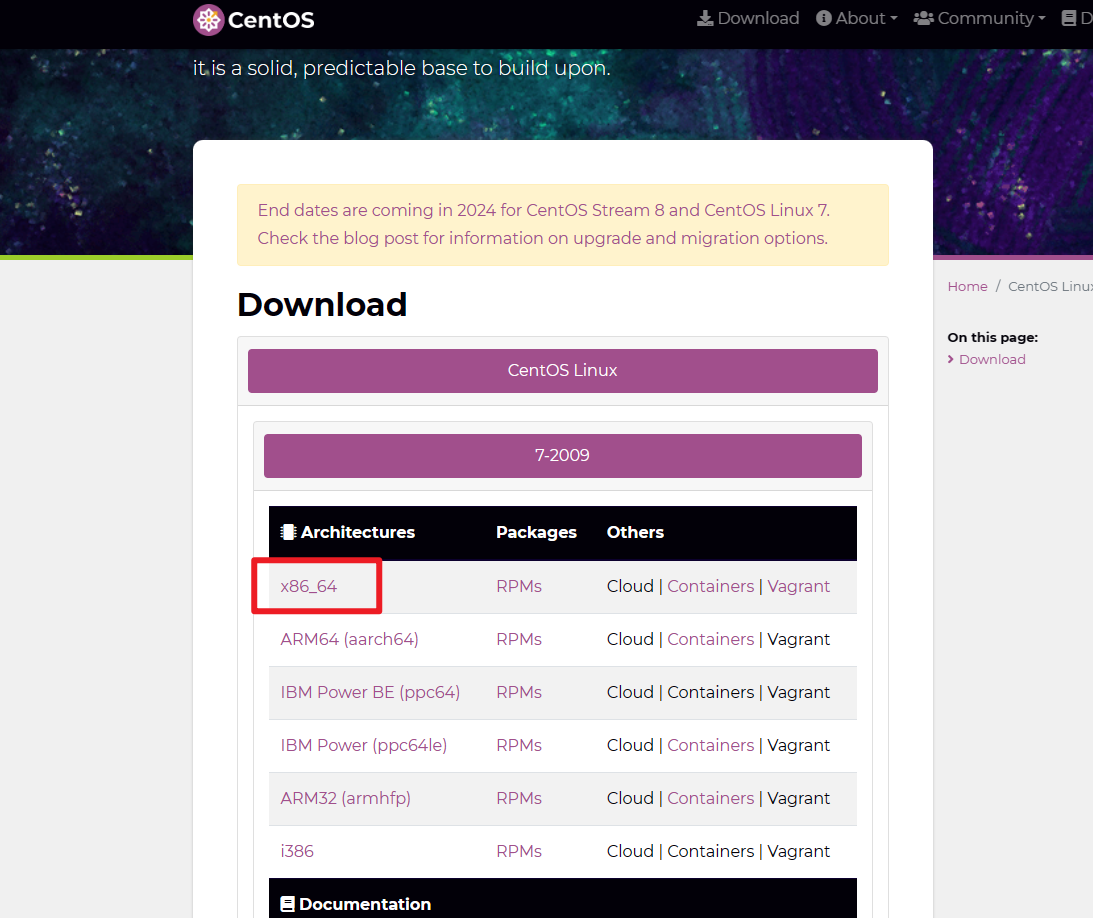Viewport: 1093px width, 918px height.
Task: Jump to Download under On this page
Action: click(992, 360)
